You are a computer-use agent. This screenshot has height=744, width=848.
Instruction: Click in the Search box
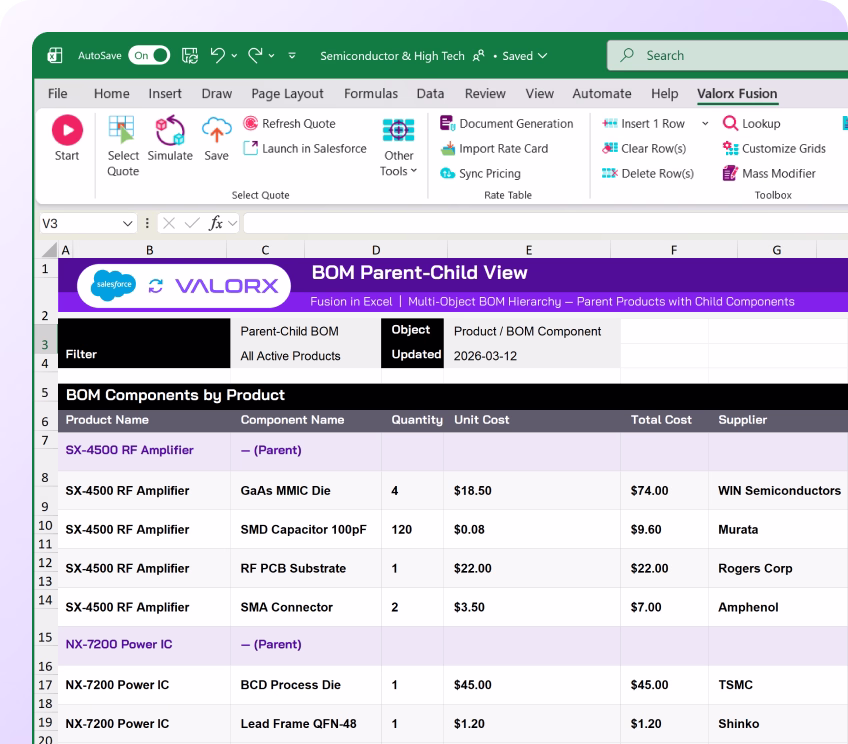tap(727, 55)
